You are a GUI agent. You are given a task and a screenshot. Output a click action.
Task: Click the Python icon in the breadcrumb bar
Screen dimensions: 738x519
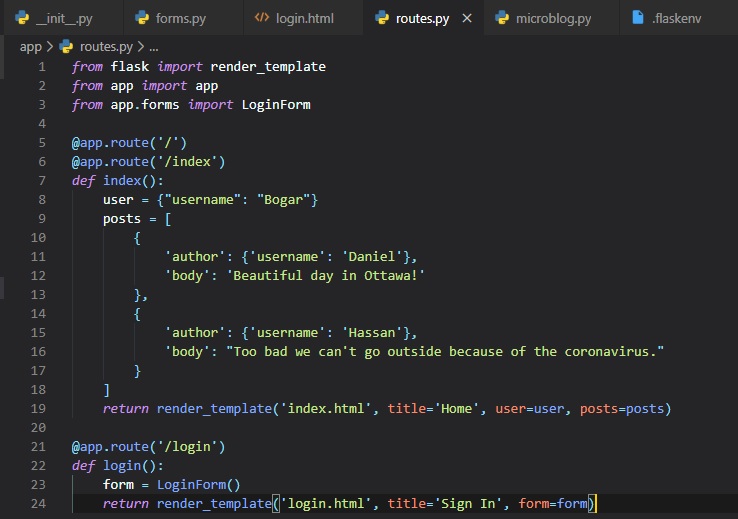[x=66, y=46]
